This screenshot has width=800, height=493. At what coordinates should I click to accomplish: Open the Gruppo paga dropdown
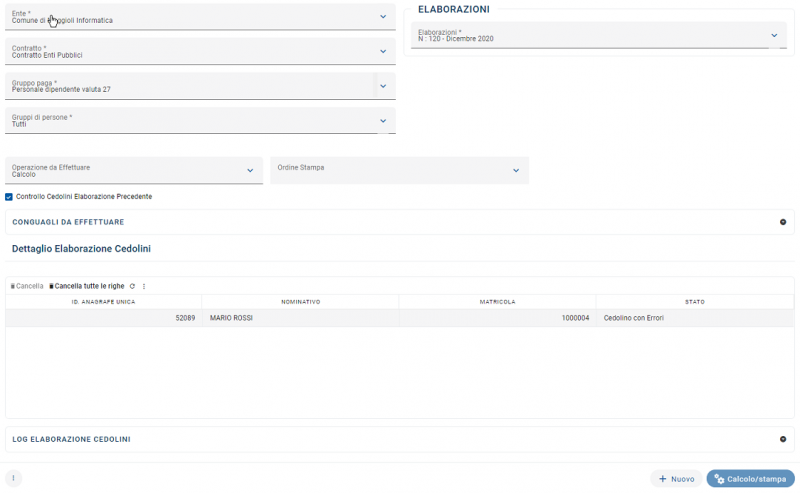pyautogui.click(x=200, y=86)
